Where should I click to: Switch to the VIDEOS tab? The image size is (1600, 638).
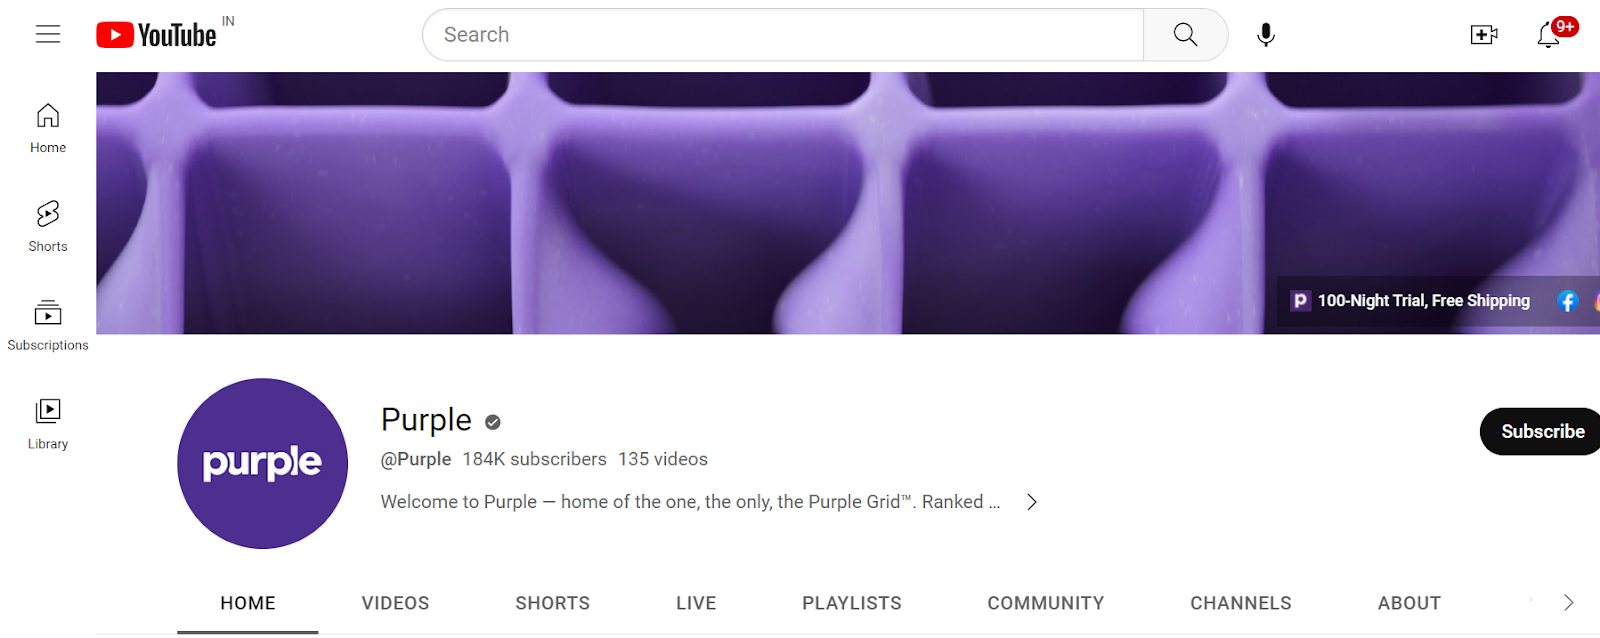click(x=395, y=603)
